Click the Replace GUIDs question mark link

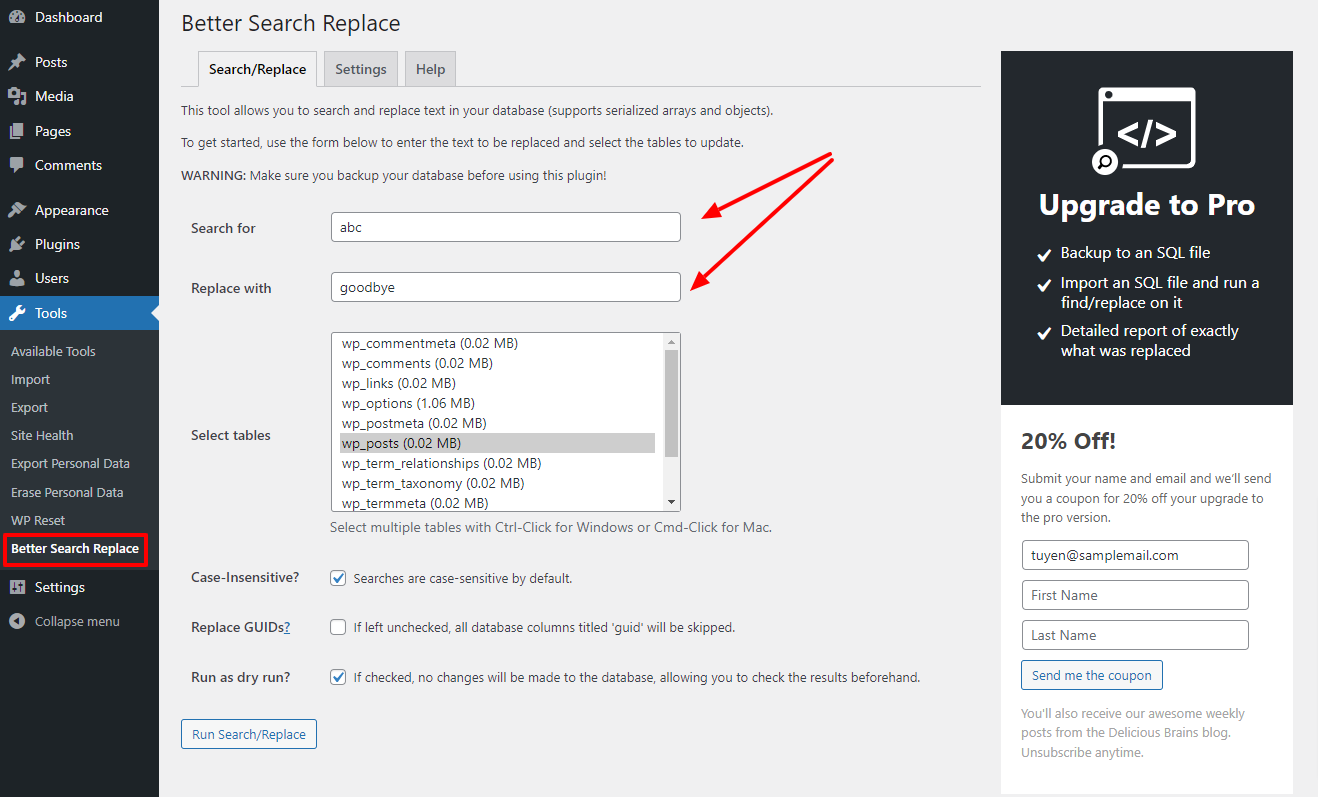tap(287, 627)
